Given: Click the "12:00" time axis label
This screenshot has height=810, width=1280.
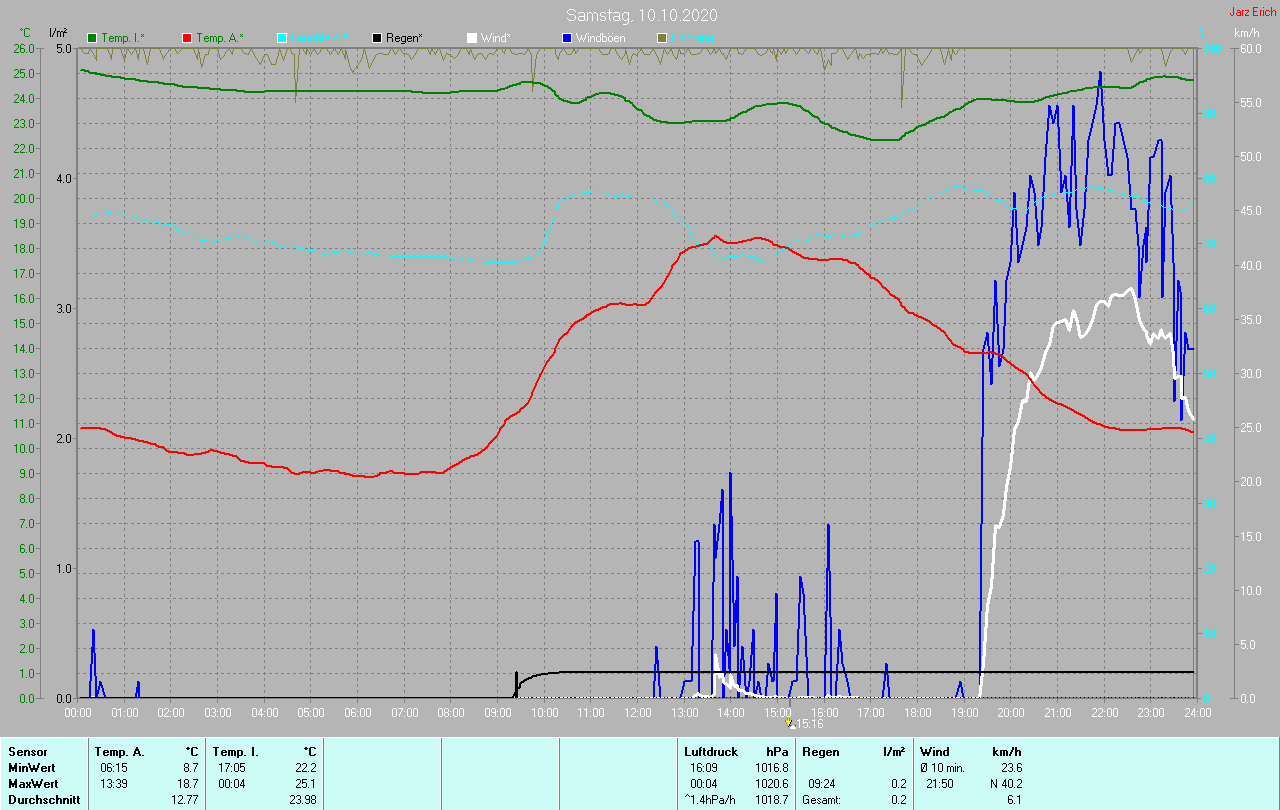Looking at the screenshot, I should (x=637, y=713).
